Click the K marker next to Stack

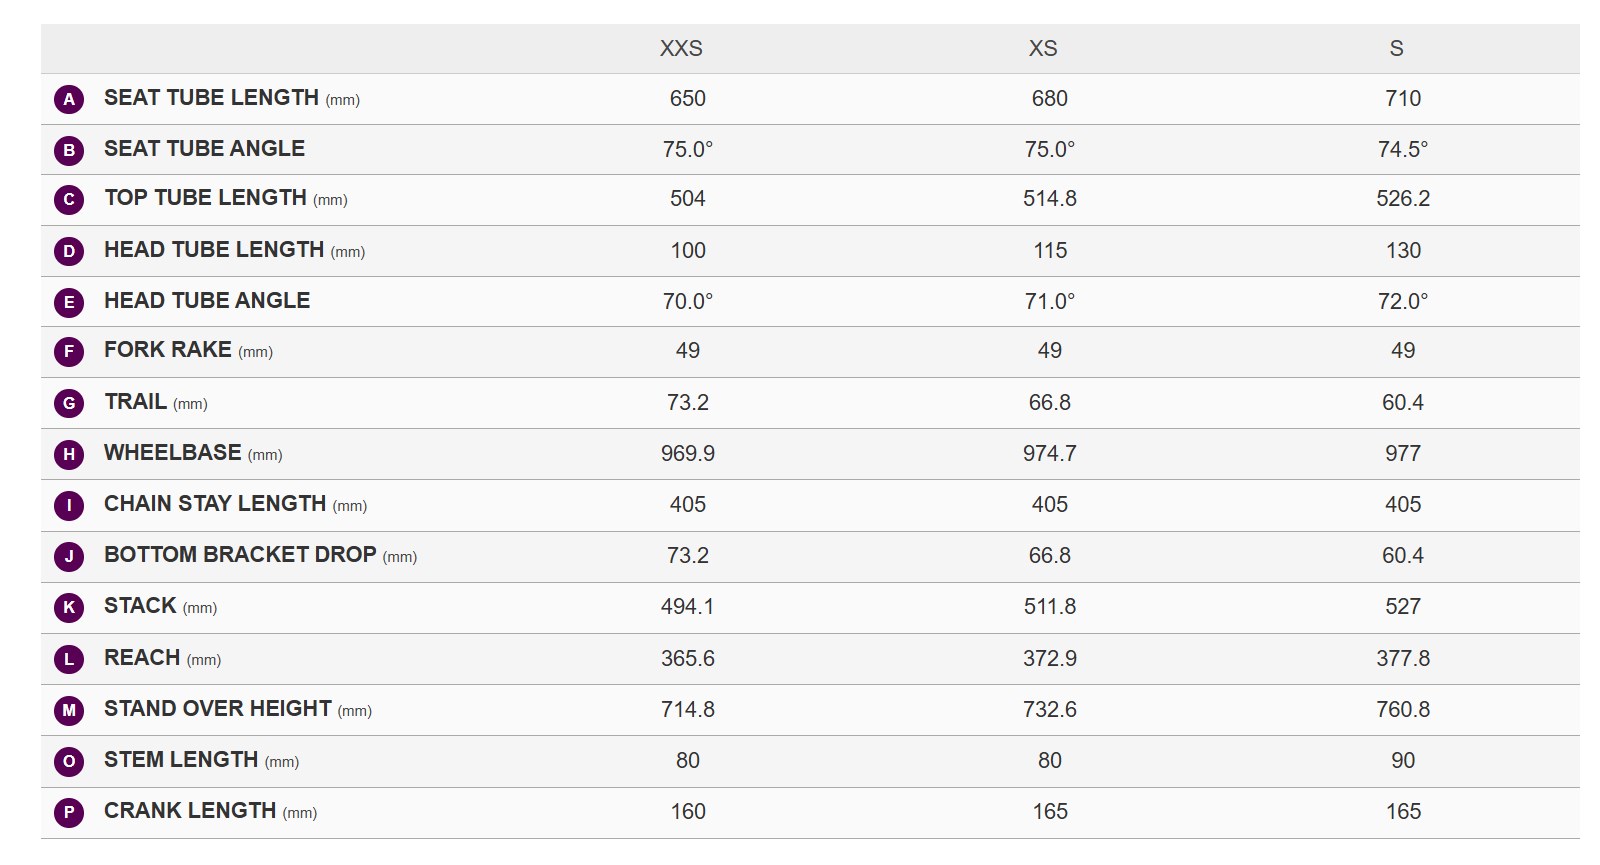tap(69, 607)
